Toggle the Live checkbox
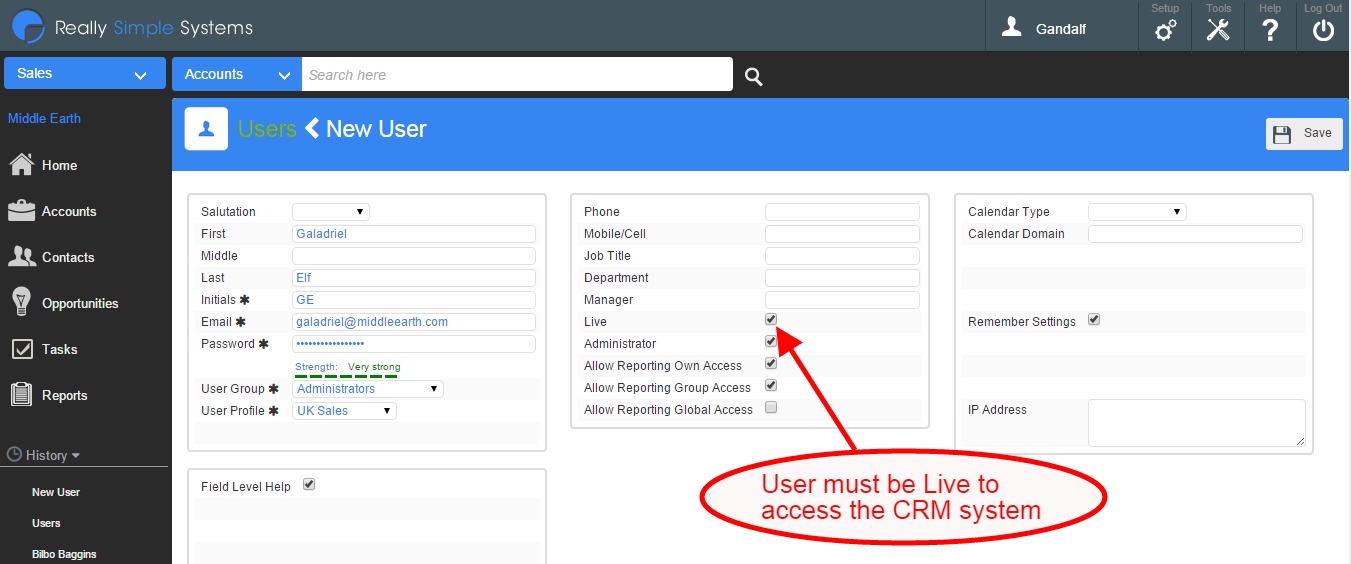 771,320
